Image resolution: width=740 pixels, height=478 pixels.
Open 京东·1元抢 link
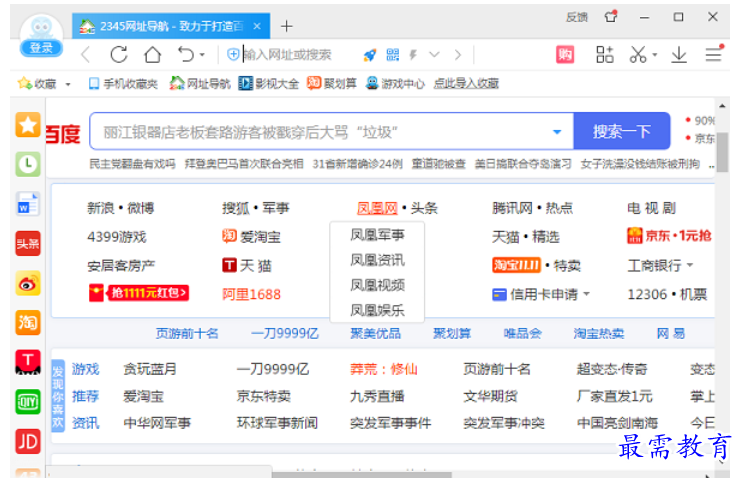pos(669,235)
